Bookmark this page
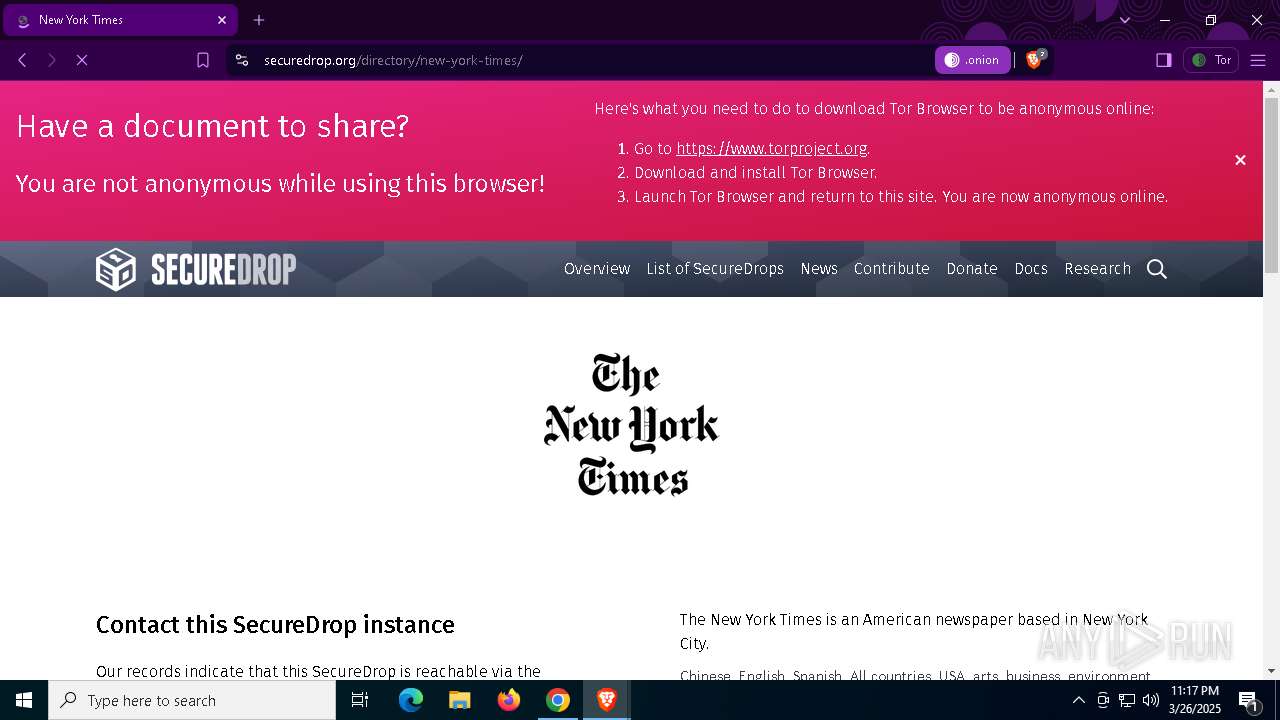This screenshot has width=1280, height=720. pyautogui.click(x=203, y=60)
